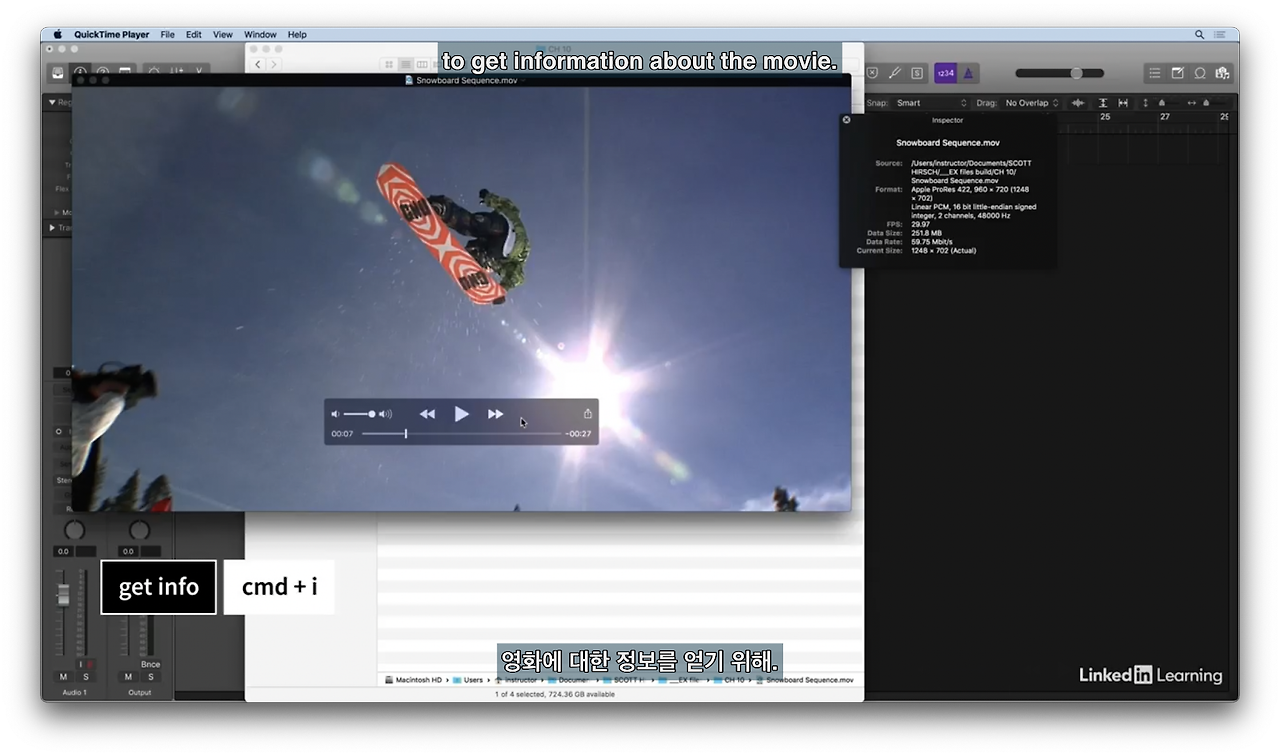
Task: Mute the Output channel strip
Action: point(128,677)
